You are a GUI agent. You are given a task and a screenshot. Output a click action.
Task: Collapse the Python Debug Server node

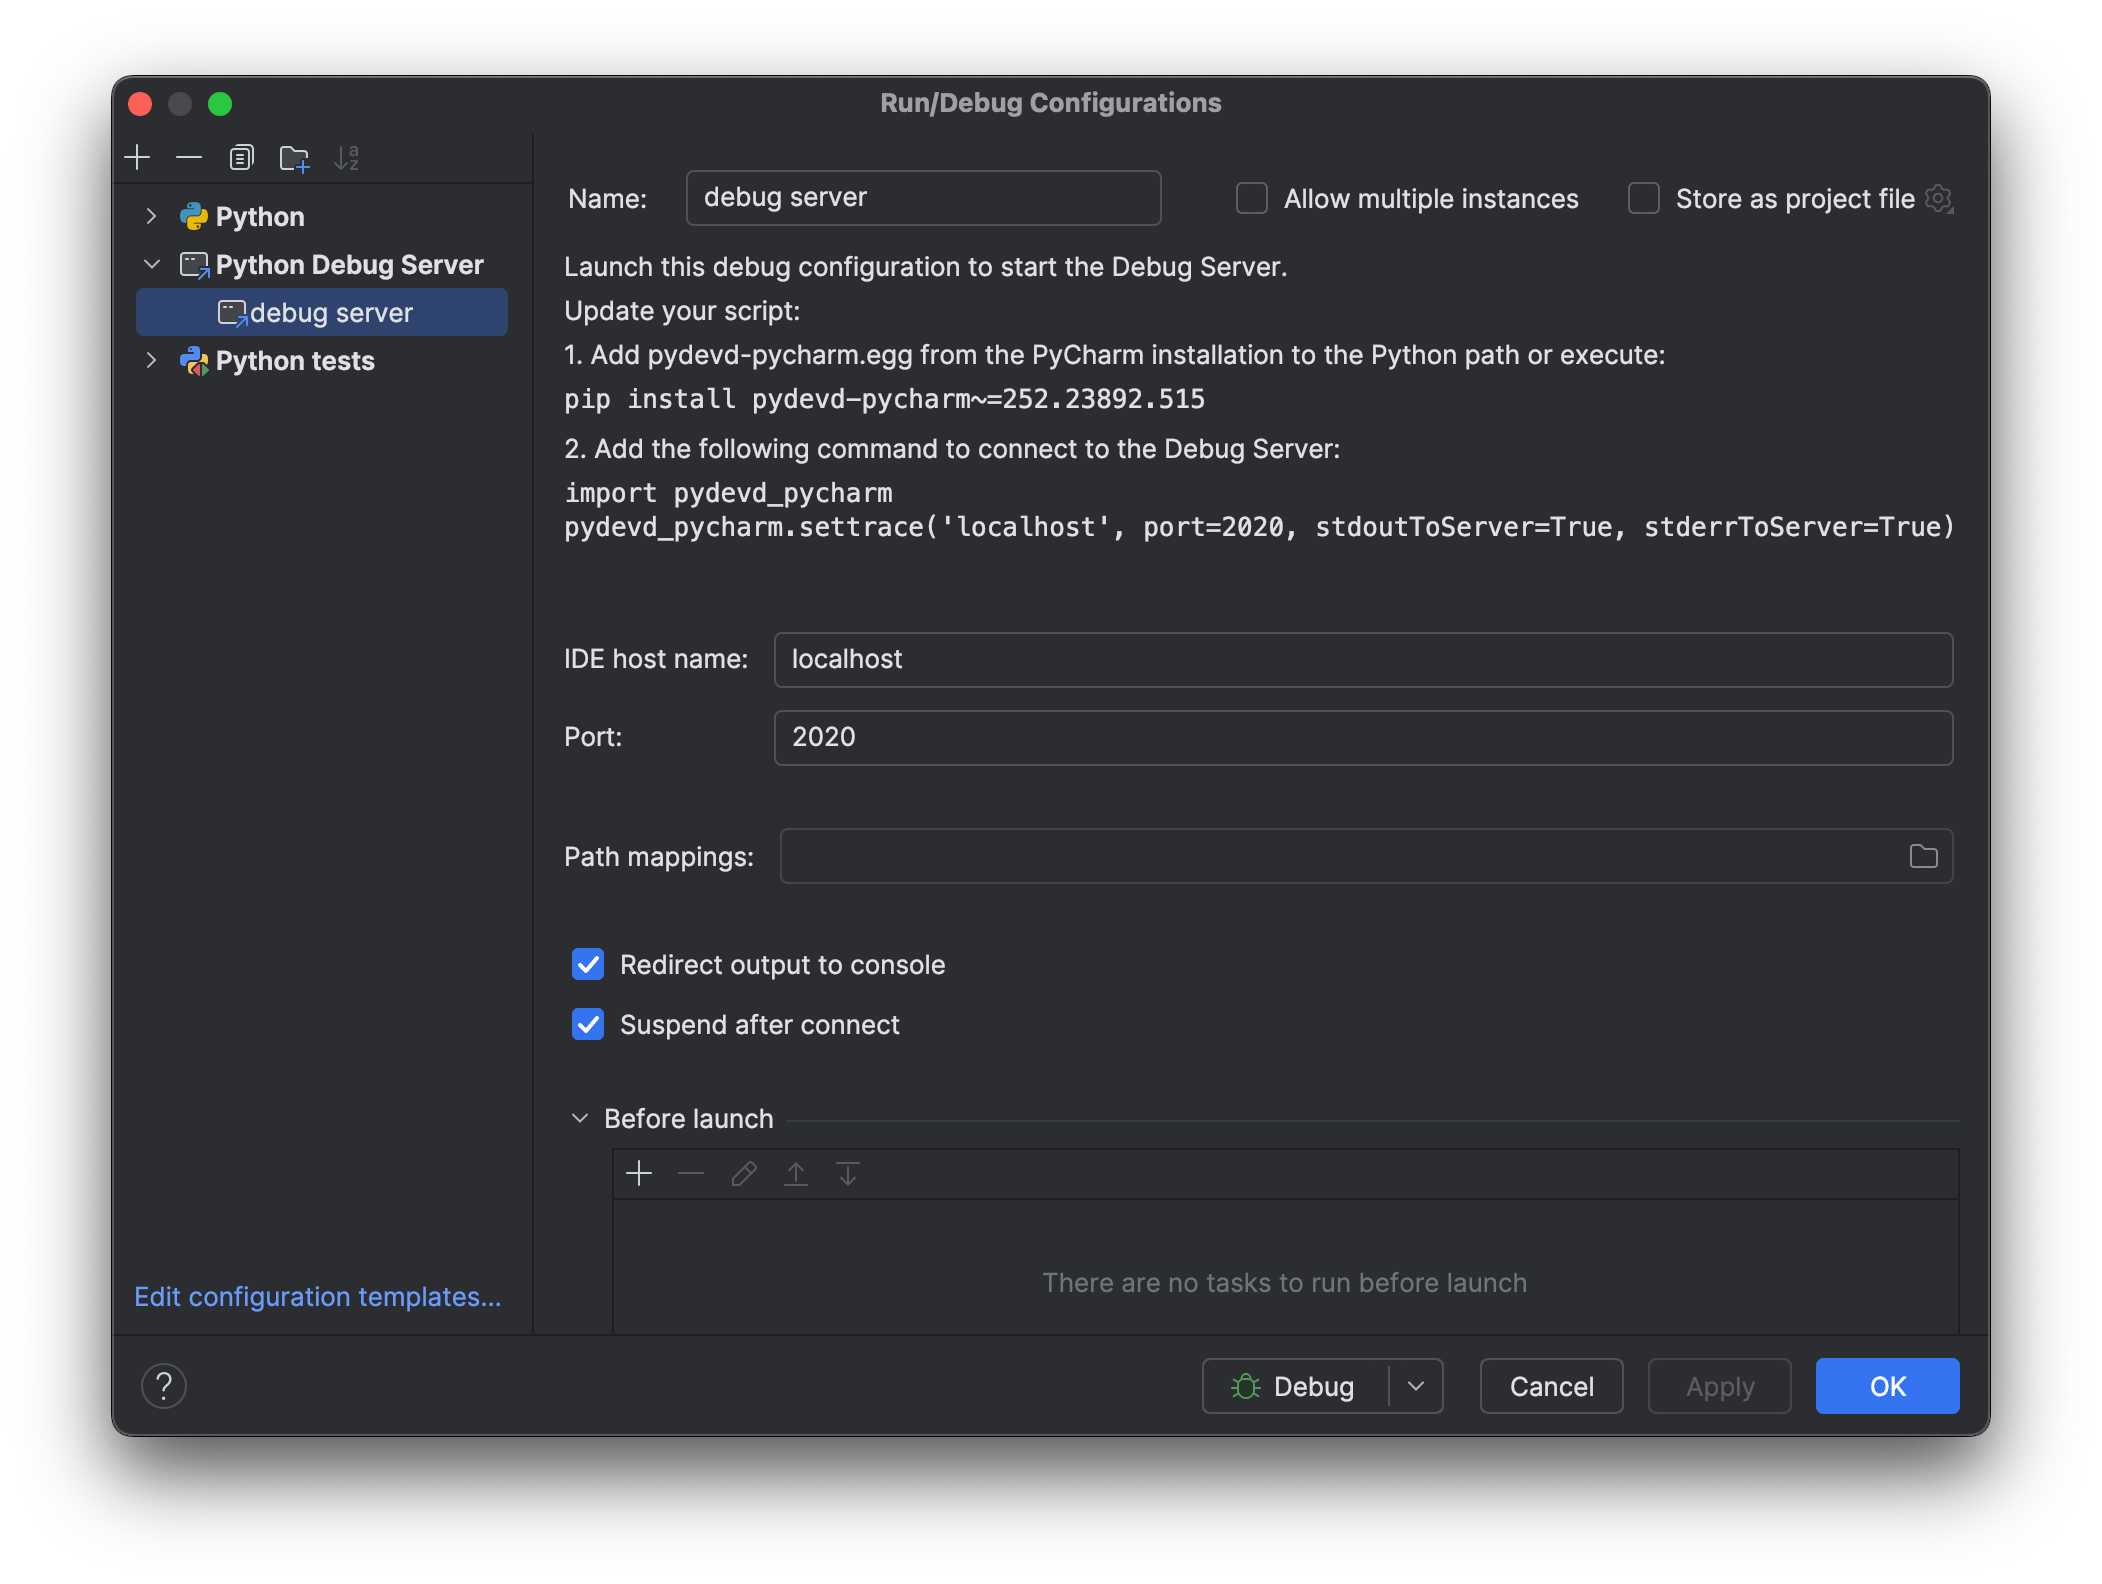pos(152,264)
